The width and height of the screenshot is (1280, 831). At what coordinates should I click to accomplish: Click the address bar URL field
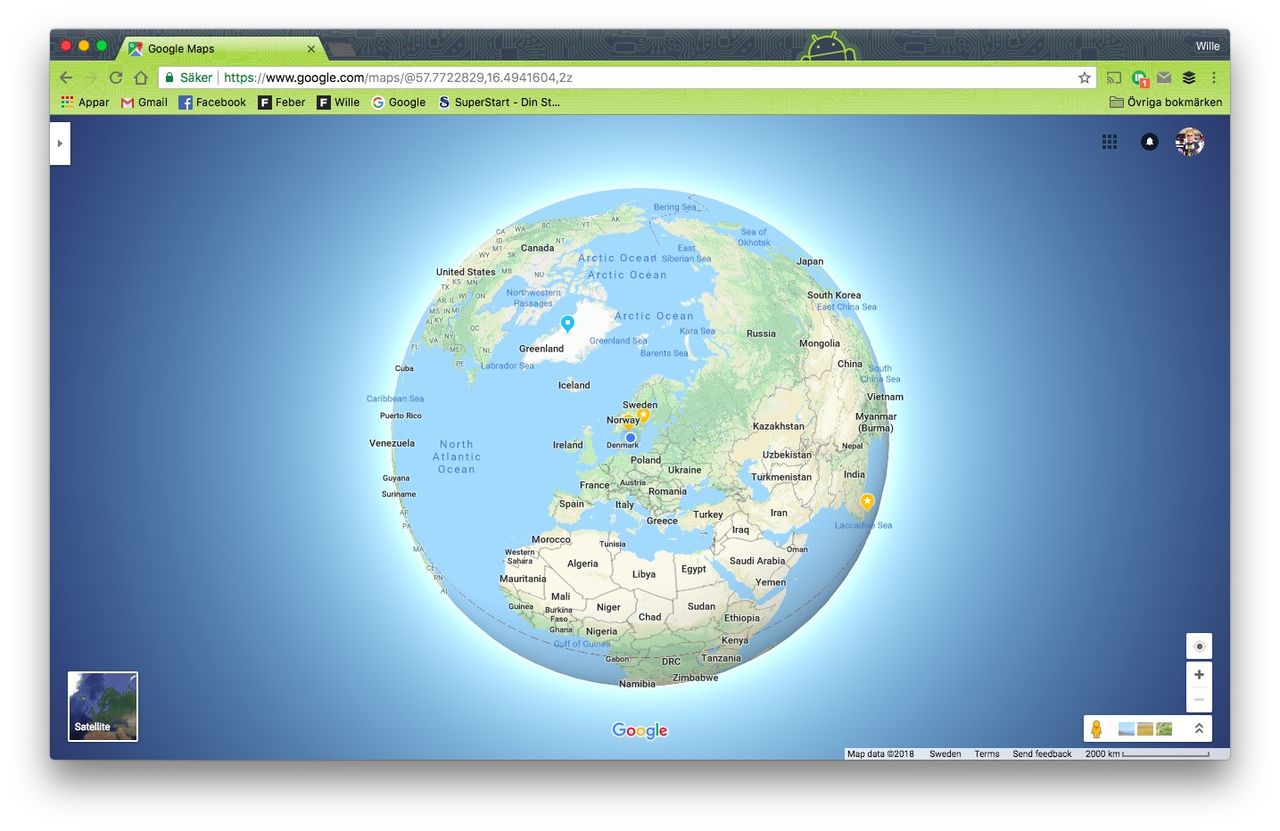[400, 77]
